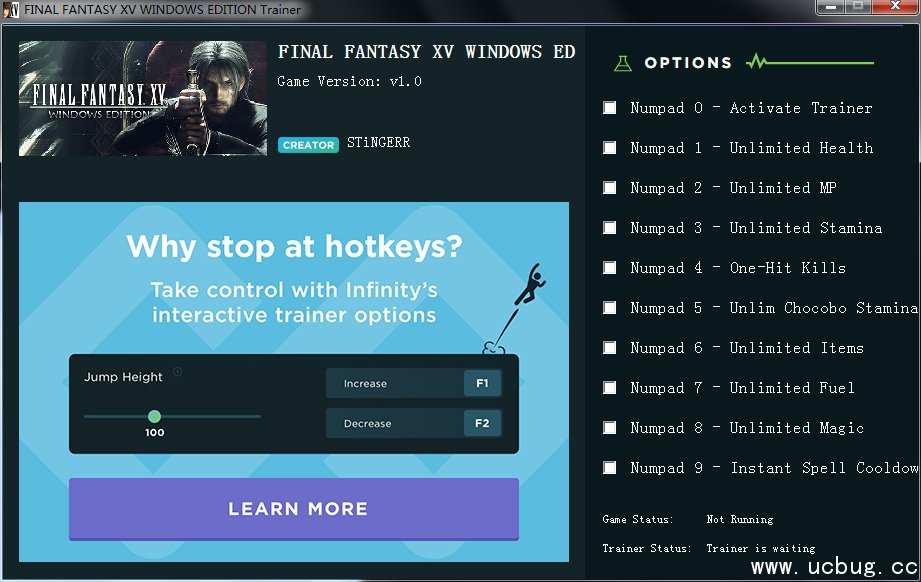Screen dimensions: 921x582
Task: Toggle Unlimited Stamina checkbox
Action: tap(610, 227)
